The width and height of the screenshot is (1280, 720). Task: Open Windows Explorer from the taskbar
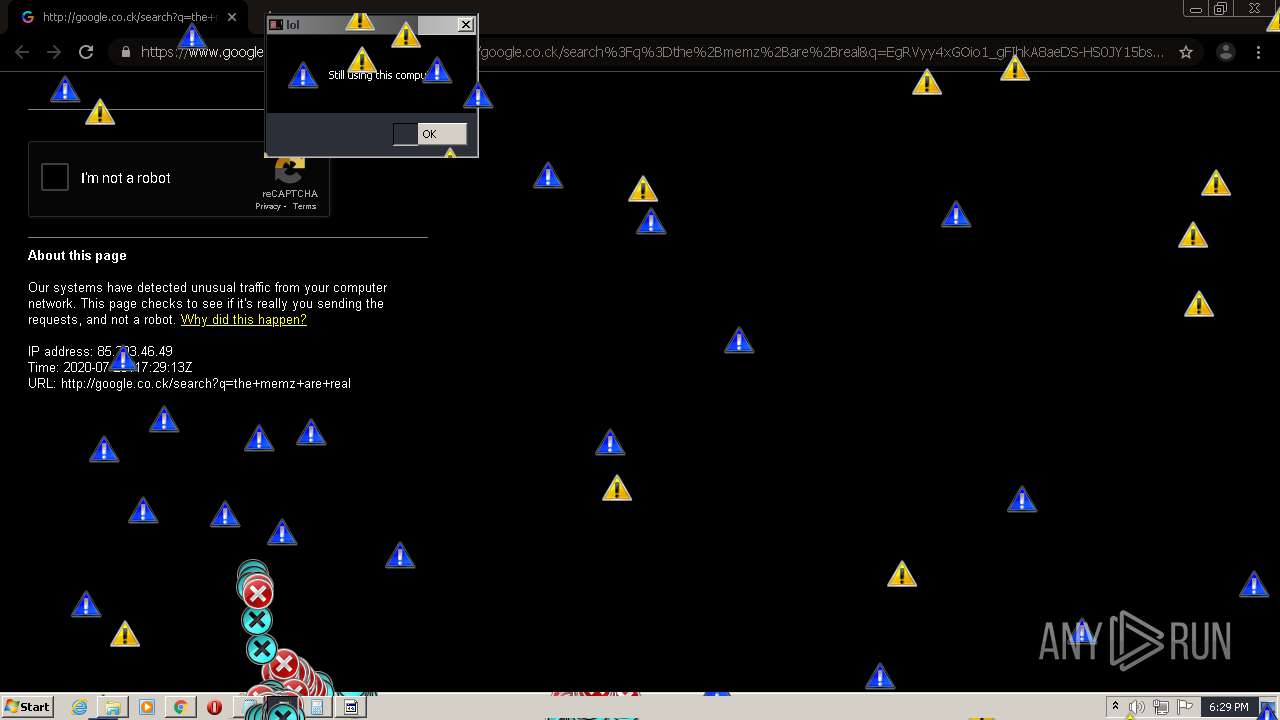tap(112, 707)
